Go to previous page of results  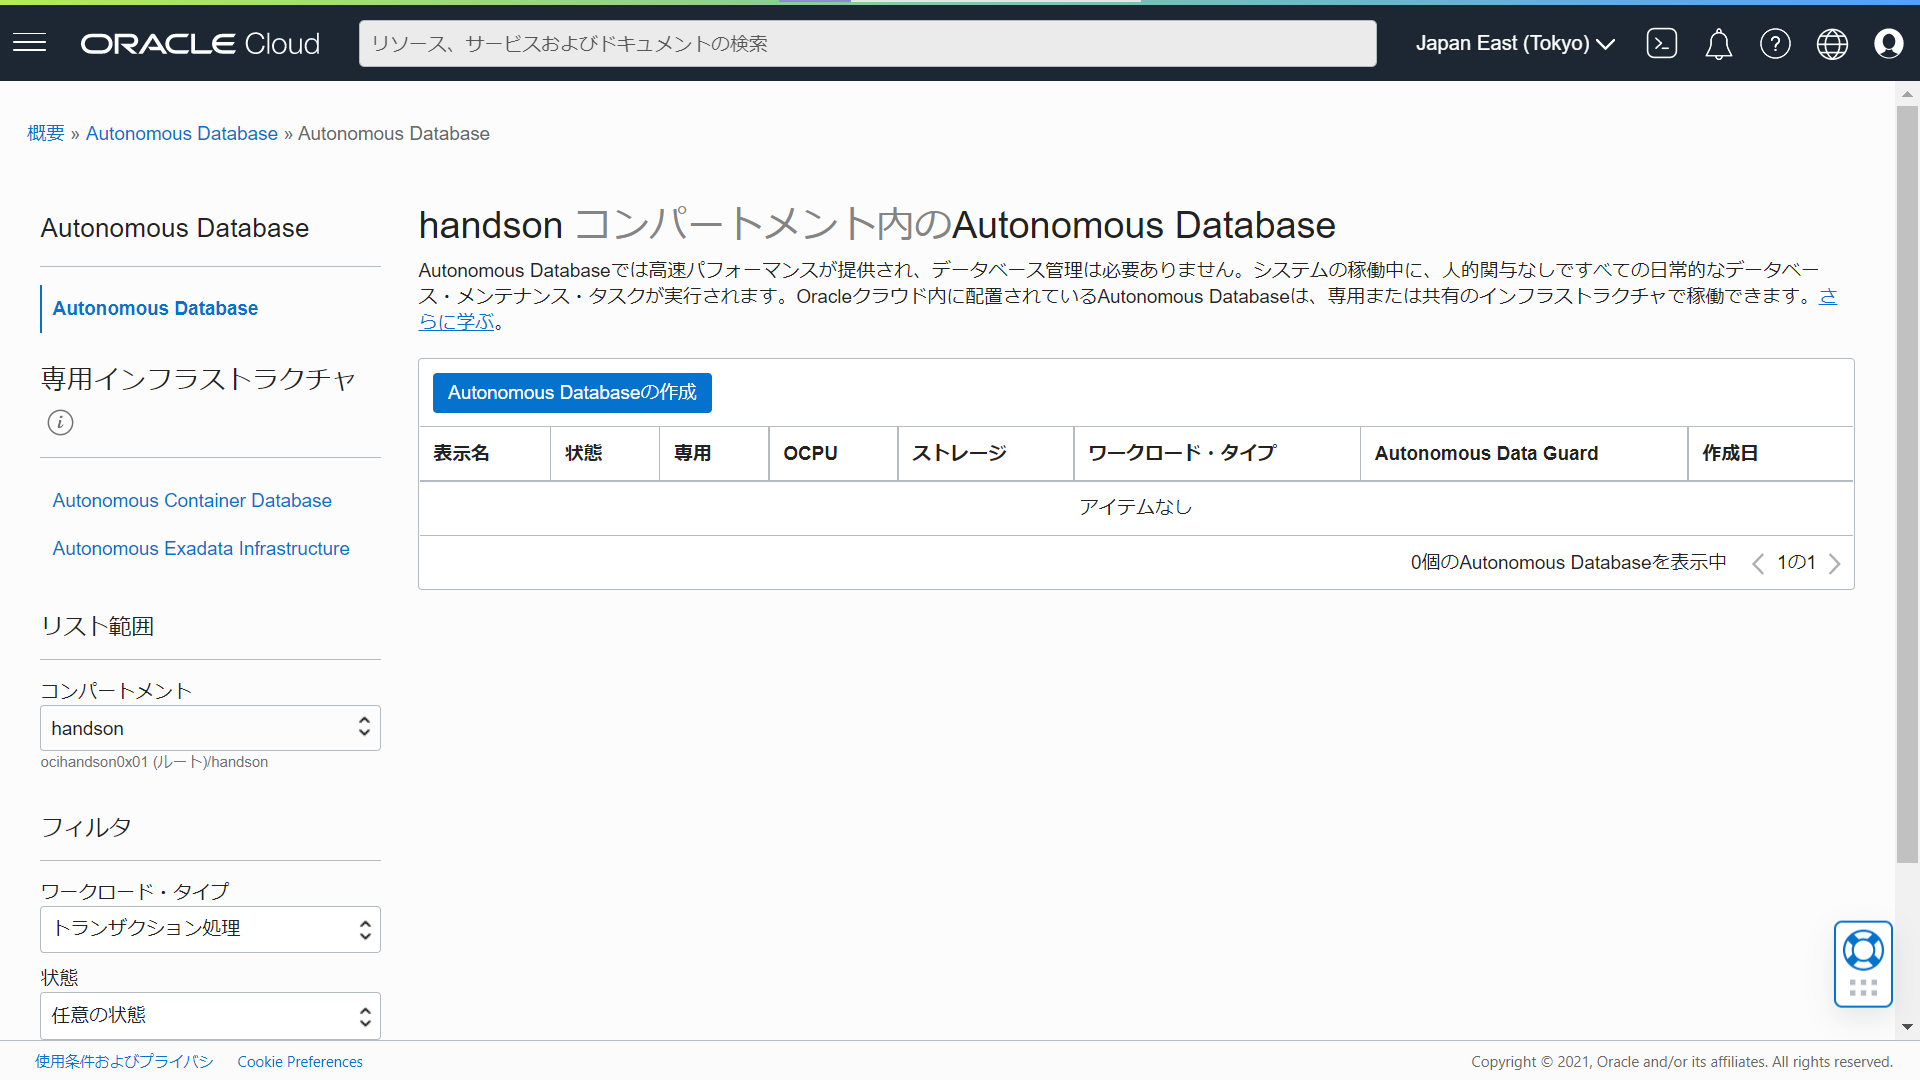(x=1758, y=563)
